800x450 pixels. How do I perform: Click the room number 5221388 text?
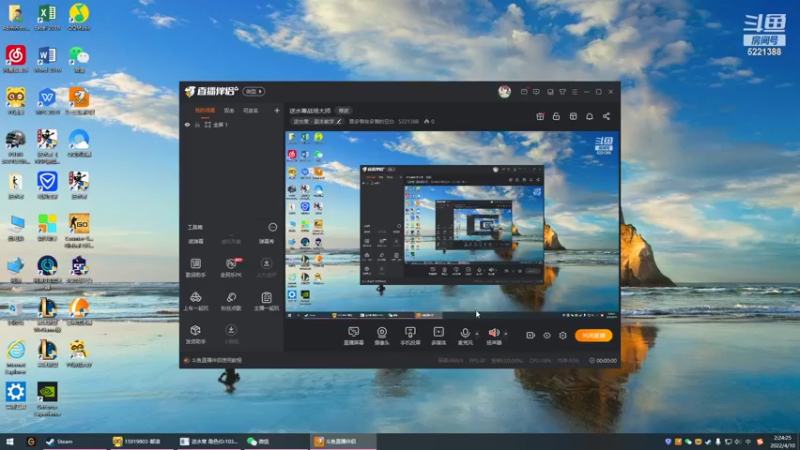click(408, 121)
